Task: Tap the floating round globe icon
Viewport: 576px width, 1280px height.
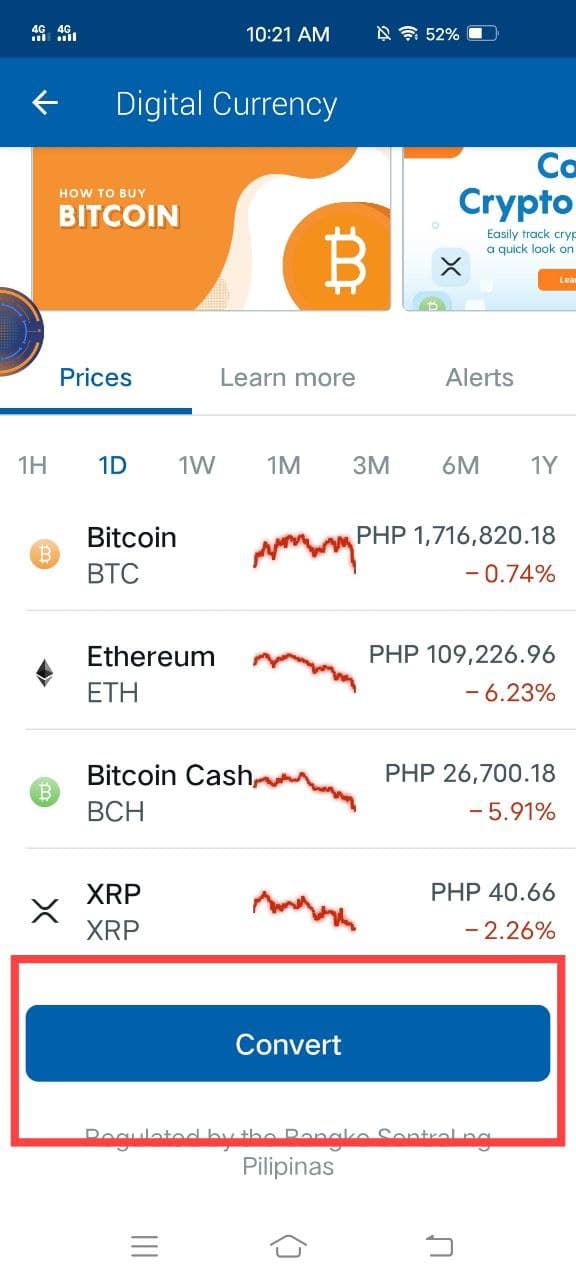Action: (x=15, y=331)
